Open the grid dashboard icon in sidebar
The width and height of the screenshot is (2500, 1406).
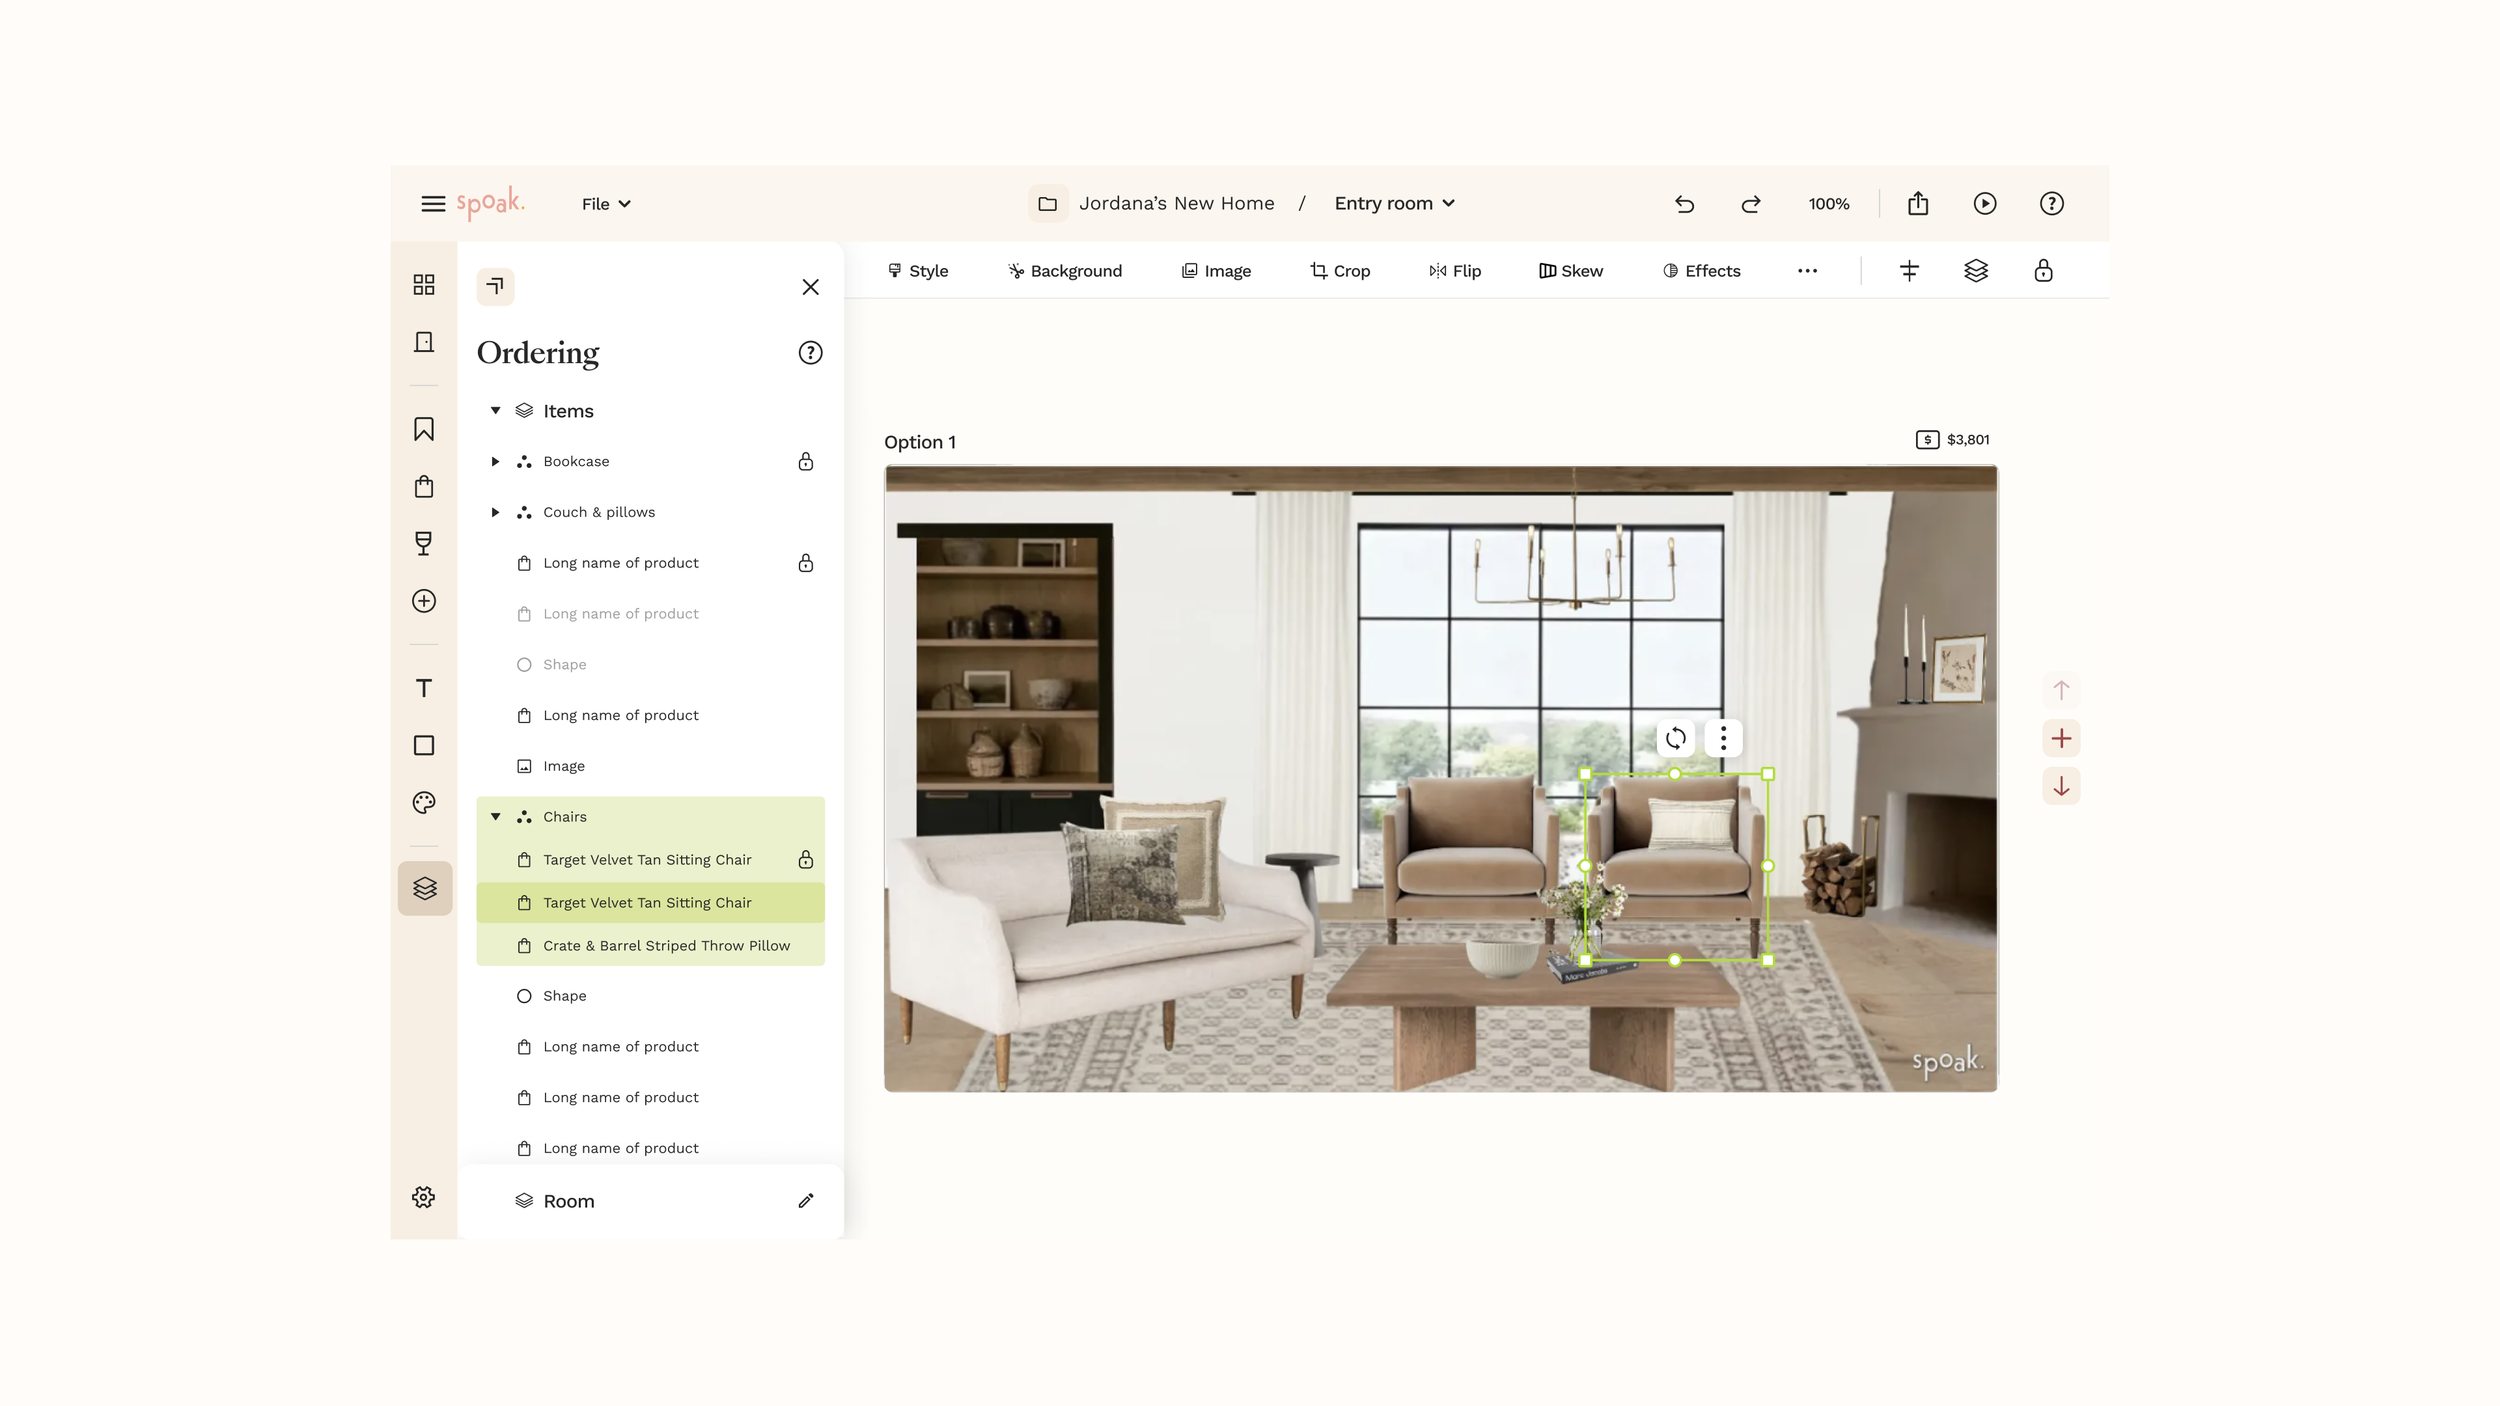tap(424, 285)
